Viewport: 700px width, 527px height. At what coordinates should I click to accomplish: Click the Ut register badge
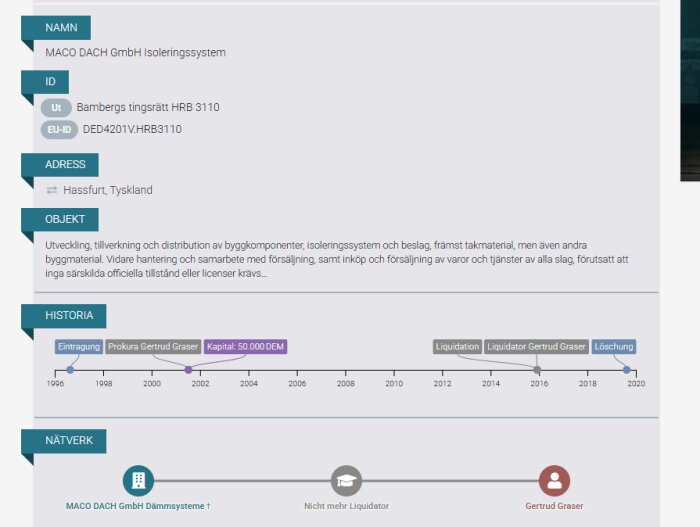pos(56,108)
